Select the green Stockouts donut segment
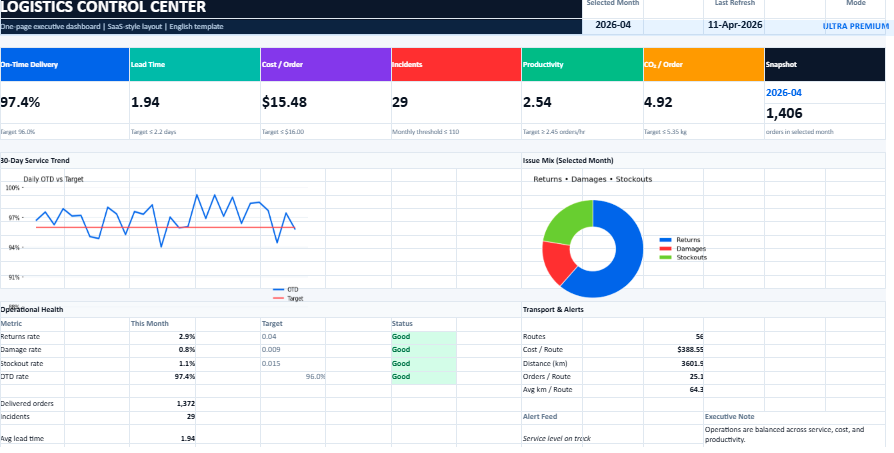Viewport: 894px width, 453px height. [x=568, y=220]
